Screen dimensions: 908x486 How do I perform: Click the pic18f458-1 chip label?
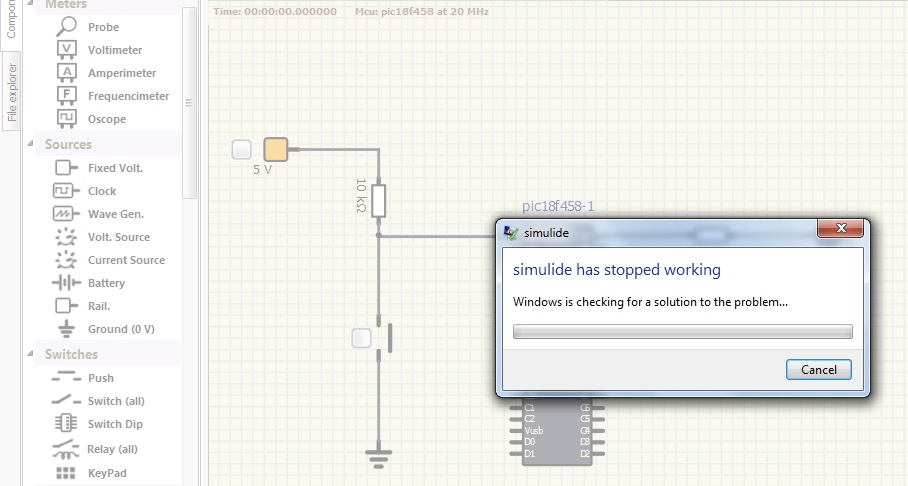click(558, 206)
